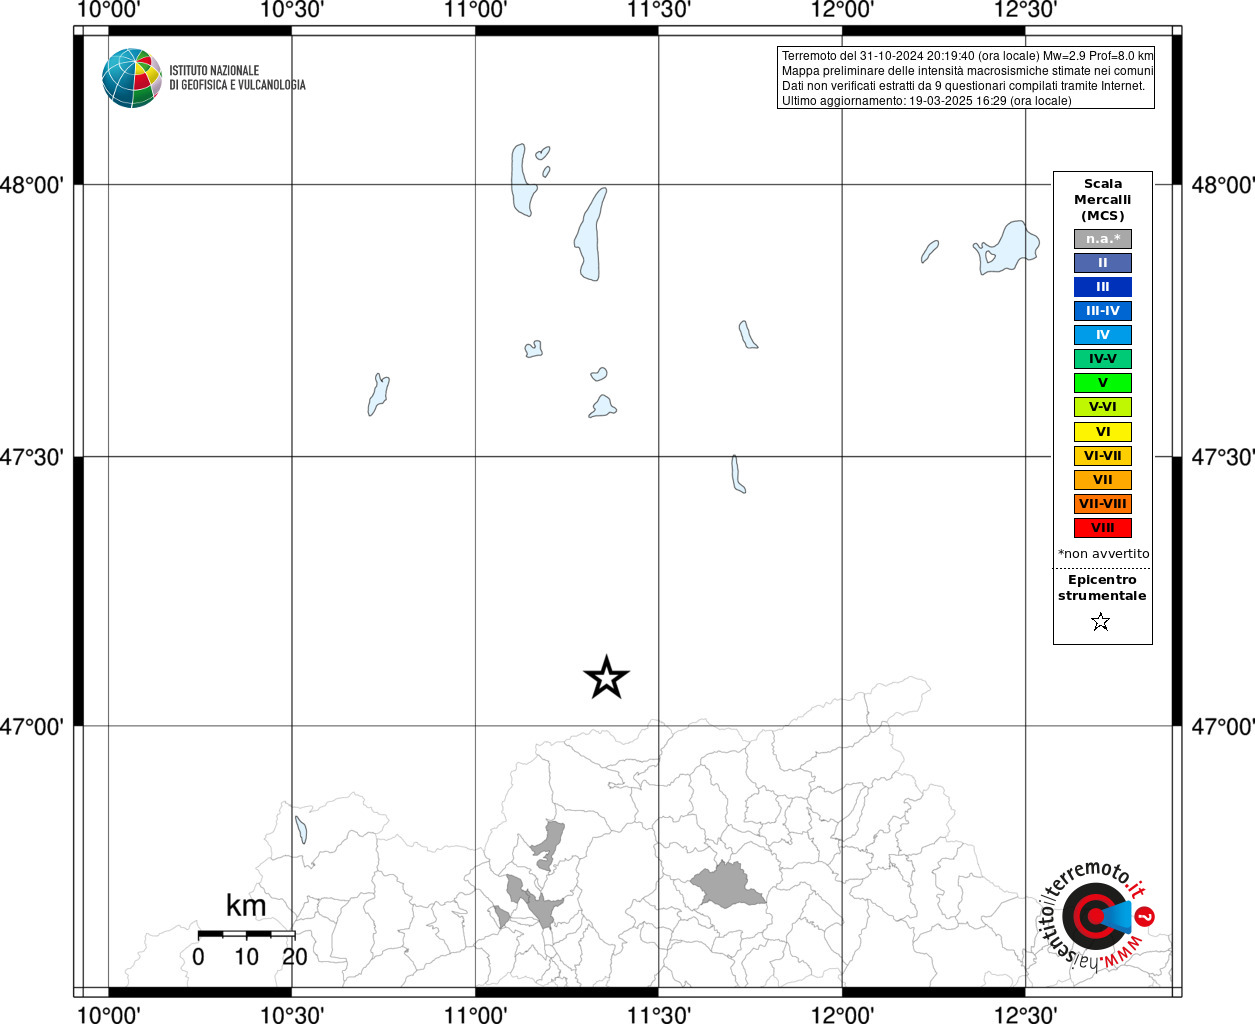Click the epicenter star on the map
The image size is (1255, 1024).
[606, 678]
